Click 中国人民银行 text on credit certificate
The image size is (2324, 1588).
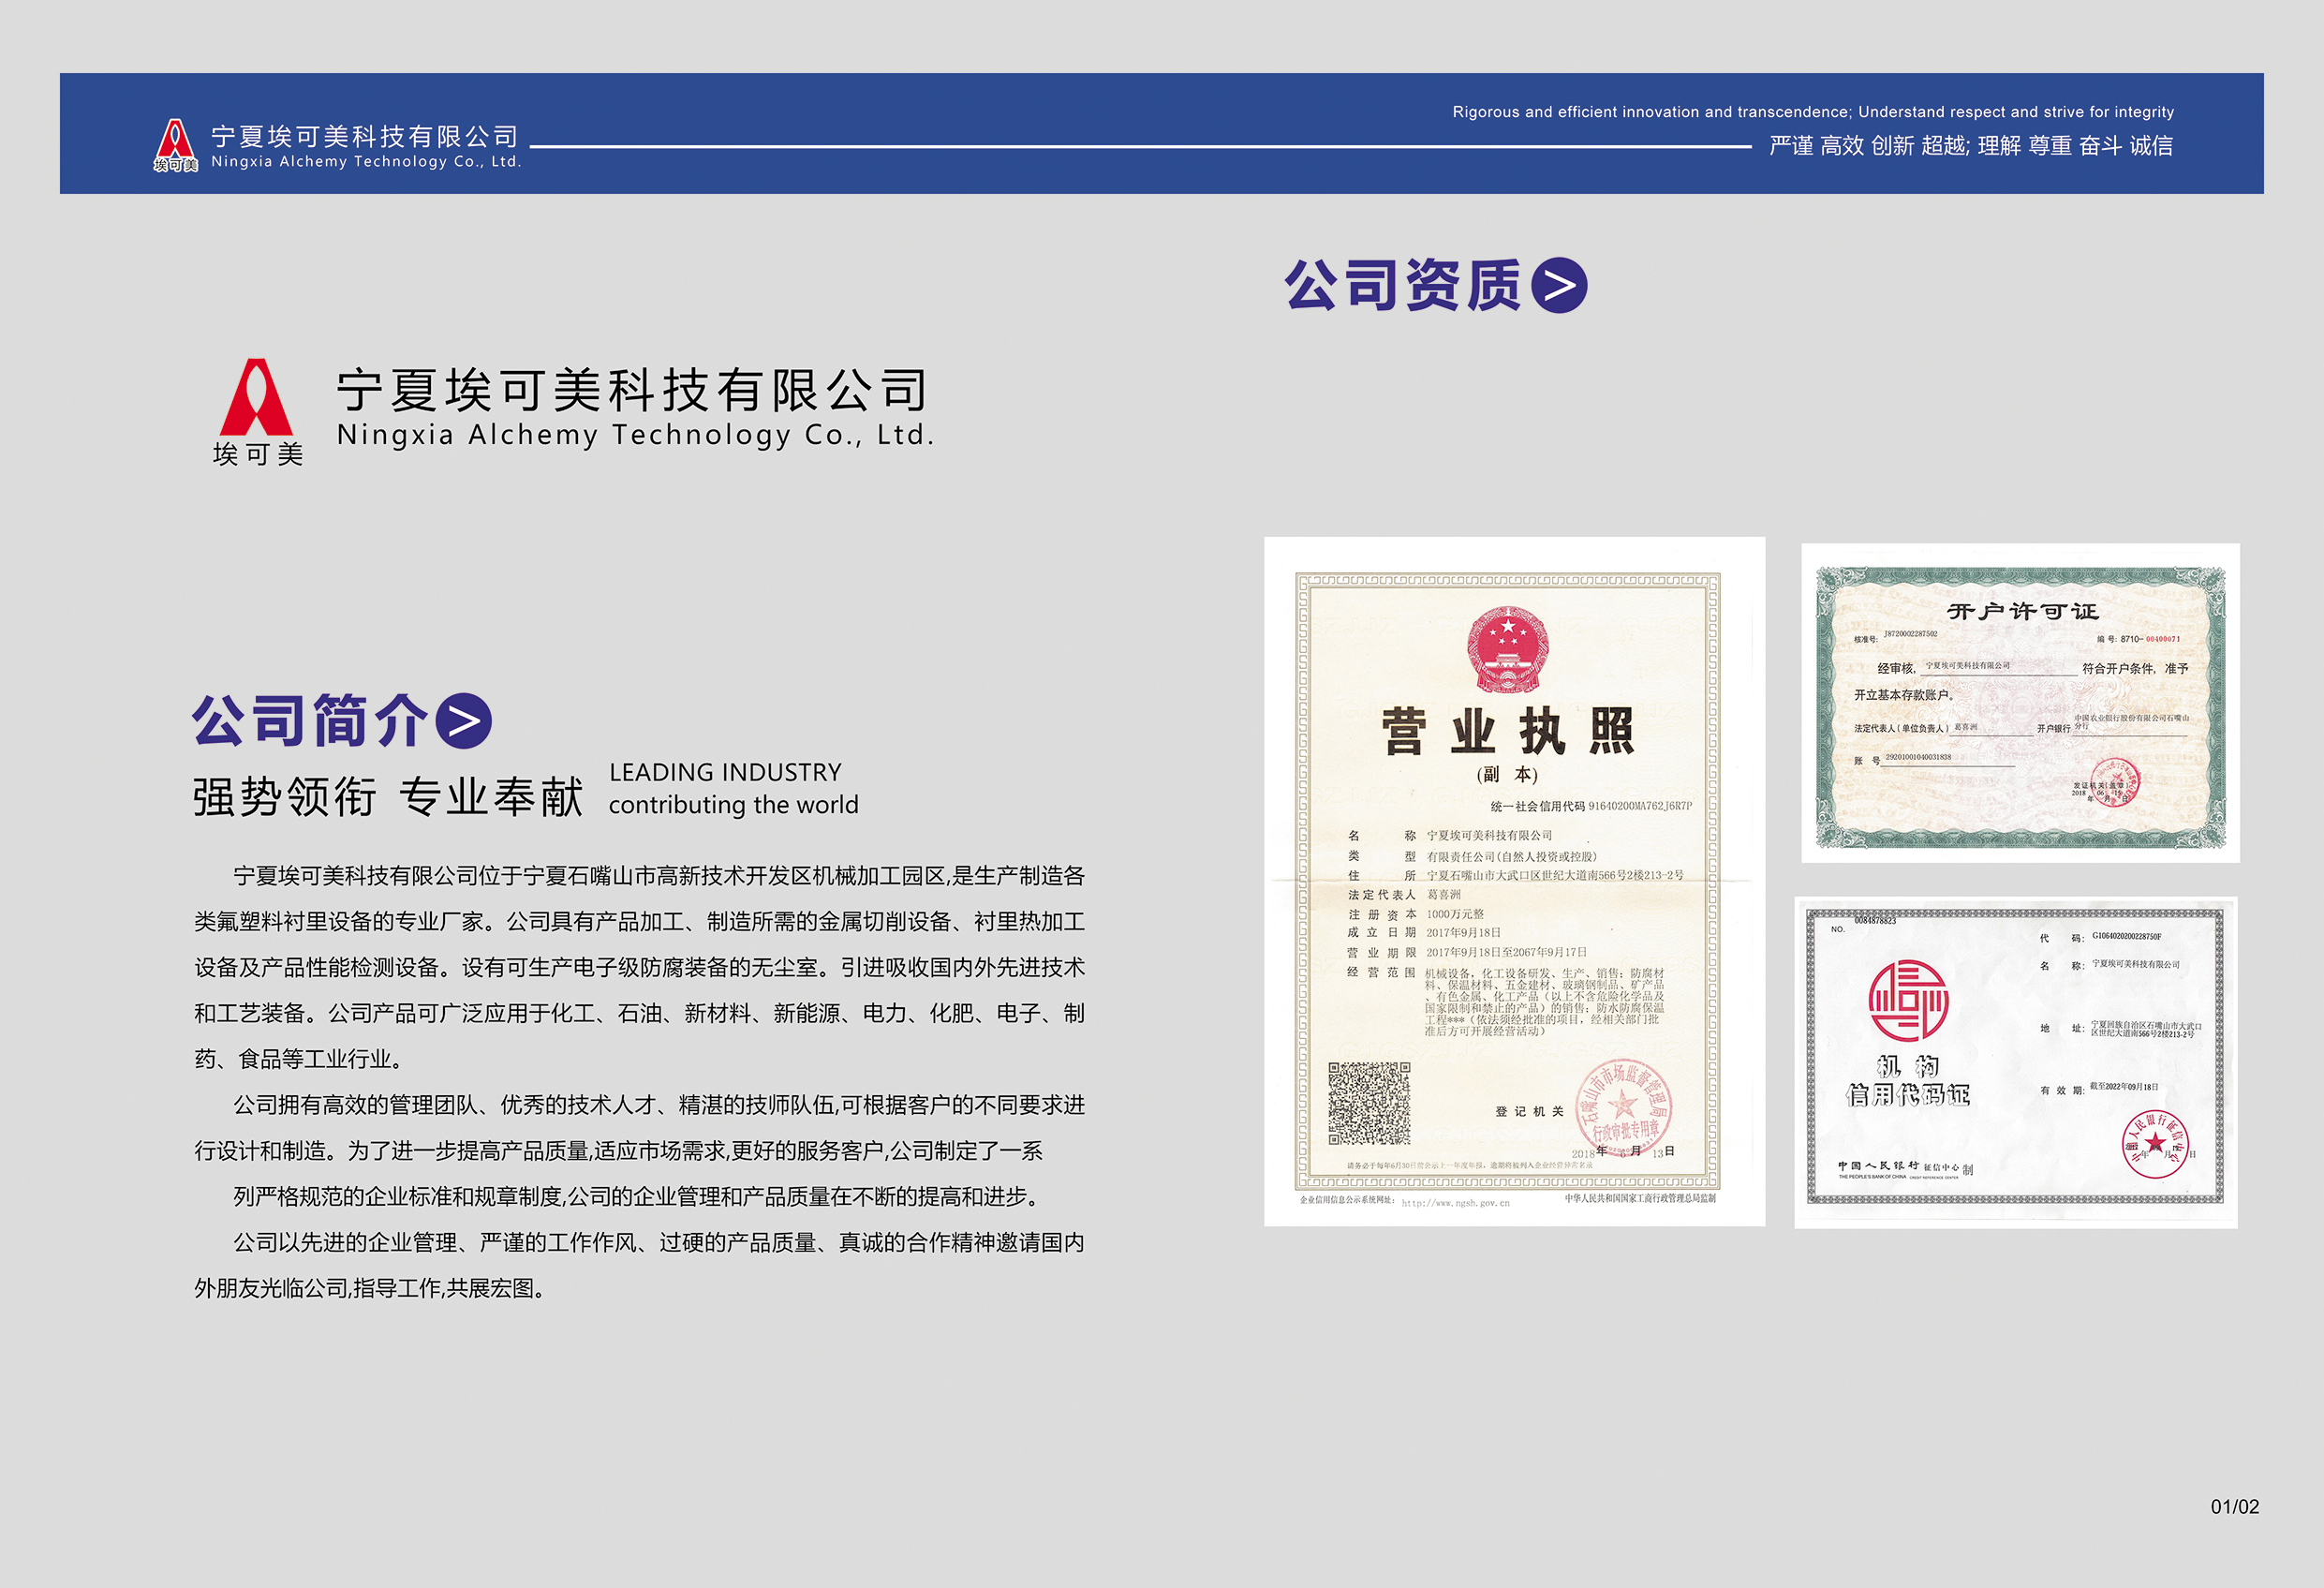tap(1878, 1166)
